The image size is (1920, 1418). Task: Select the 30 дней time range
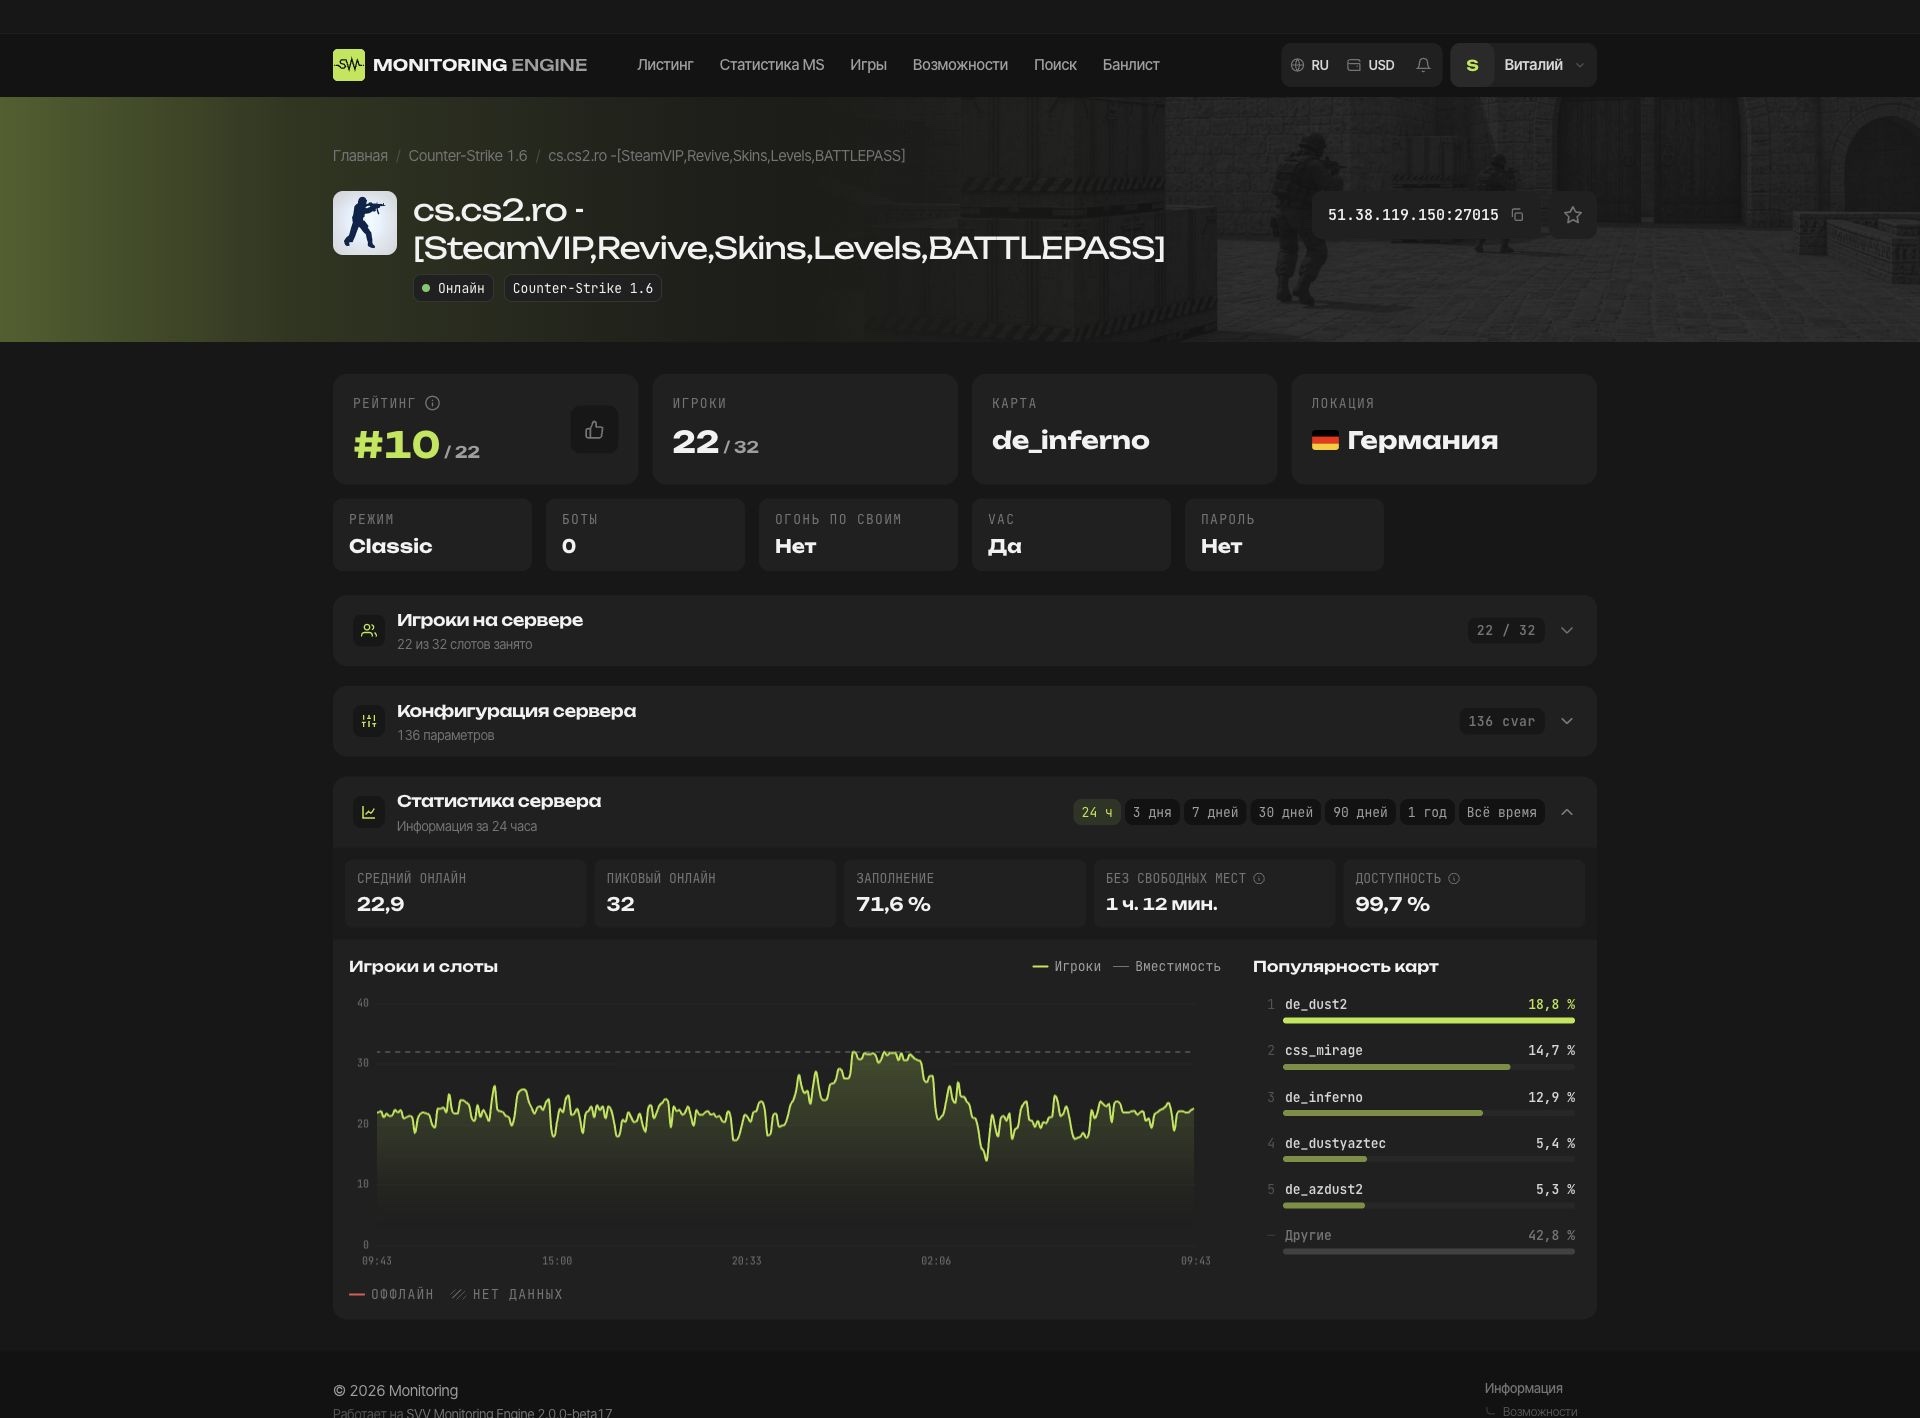[x=1286, y=812]
